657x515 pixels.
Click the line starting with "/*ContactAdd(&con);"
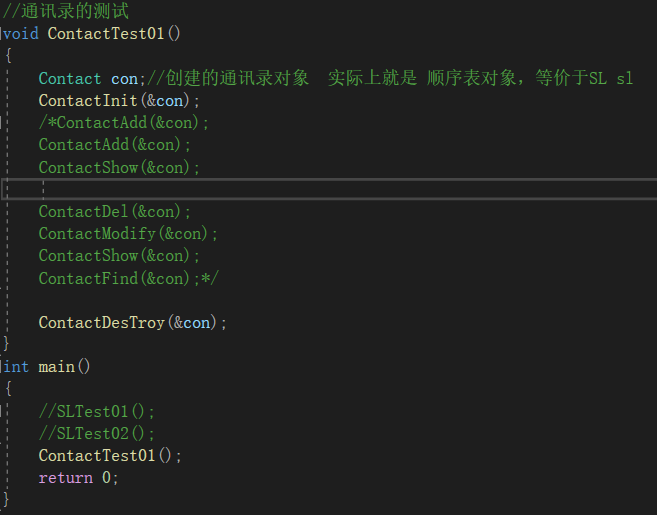[124, 123]
